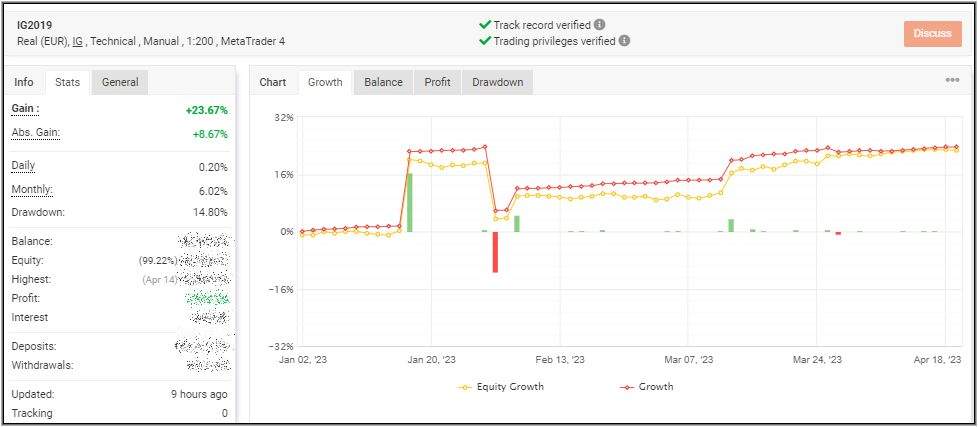Click the red loss bar on chart
Image resolution: width=978 pixels, height=427 pixels.
tap(495, 251)
